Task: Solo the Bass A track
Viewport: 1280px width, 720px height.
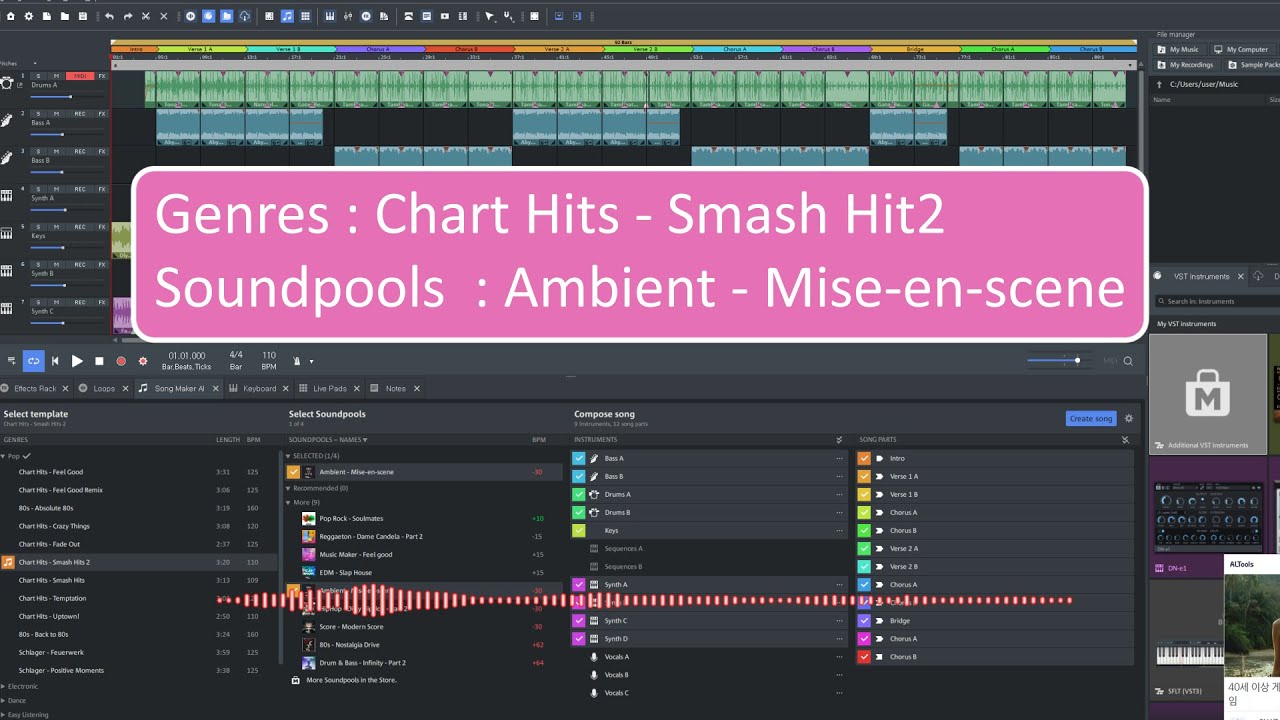Action: 38,113
